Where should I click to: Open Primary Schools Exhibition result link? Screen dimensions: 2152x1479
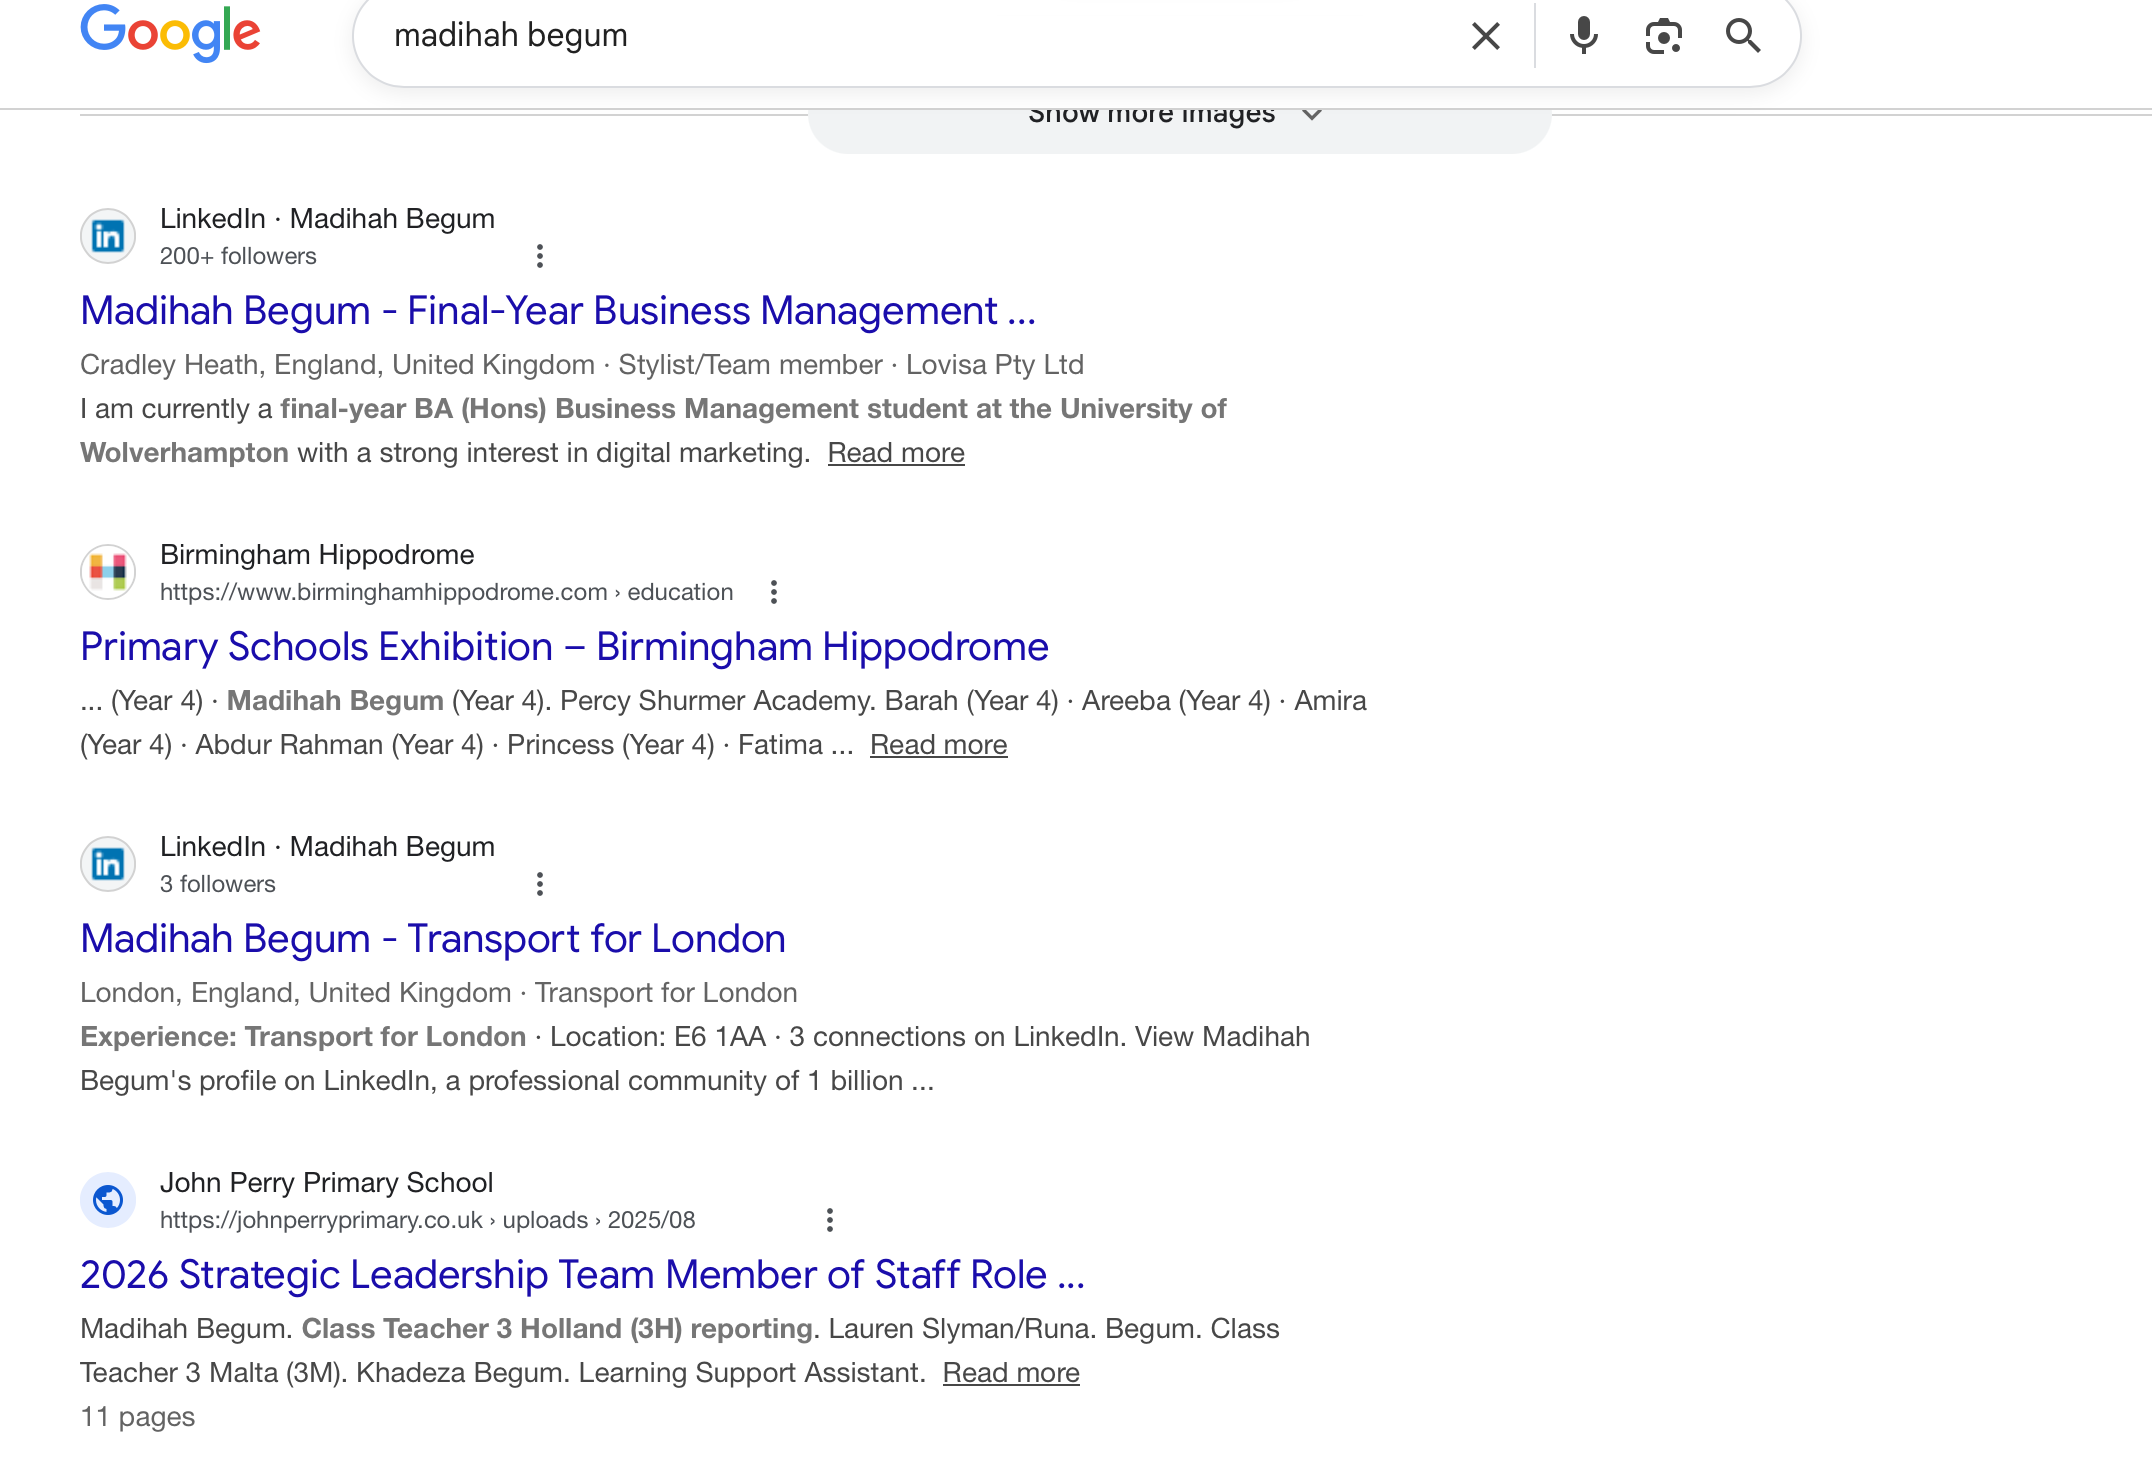tap(564, 647)
